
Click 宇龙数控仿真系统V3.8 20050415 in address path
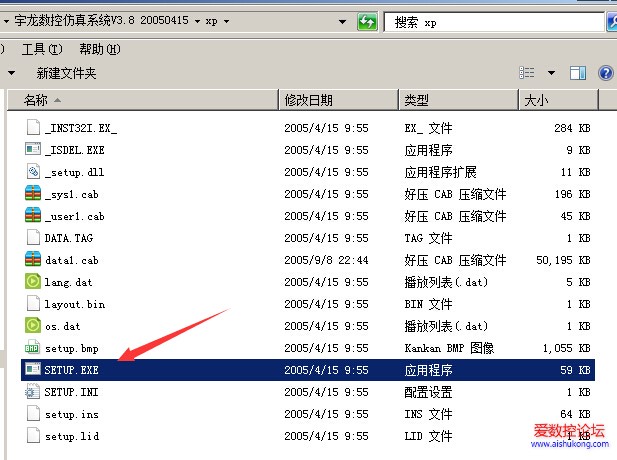102,20
